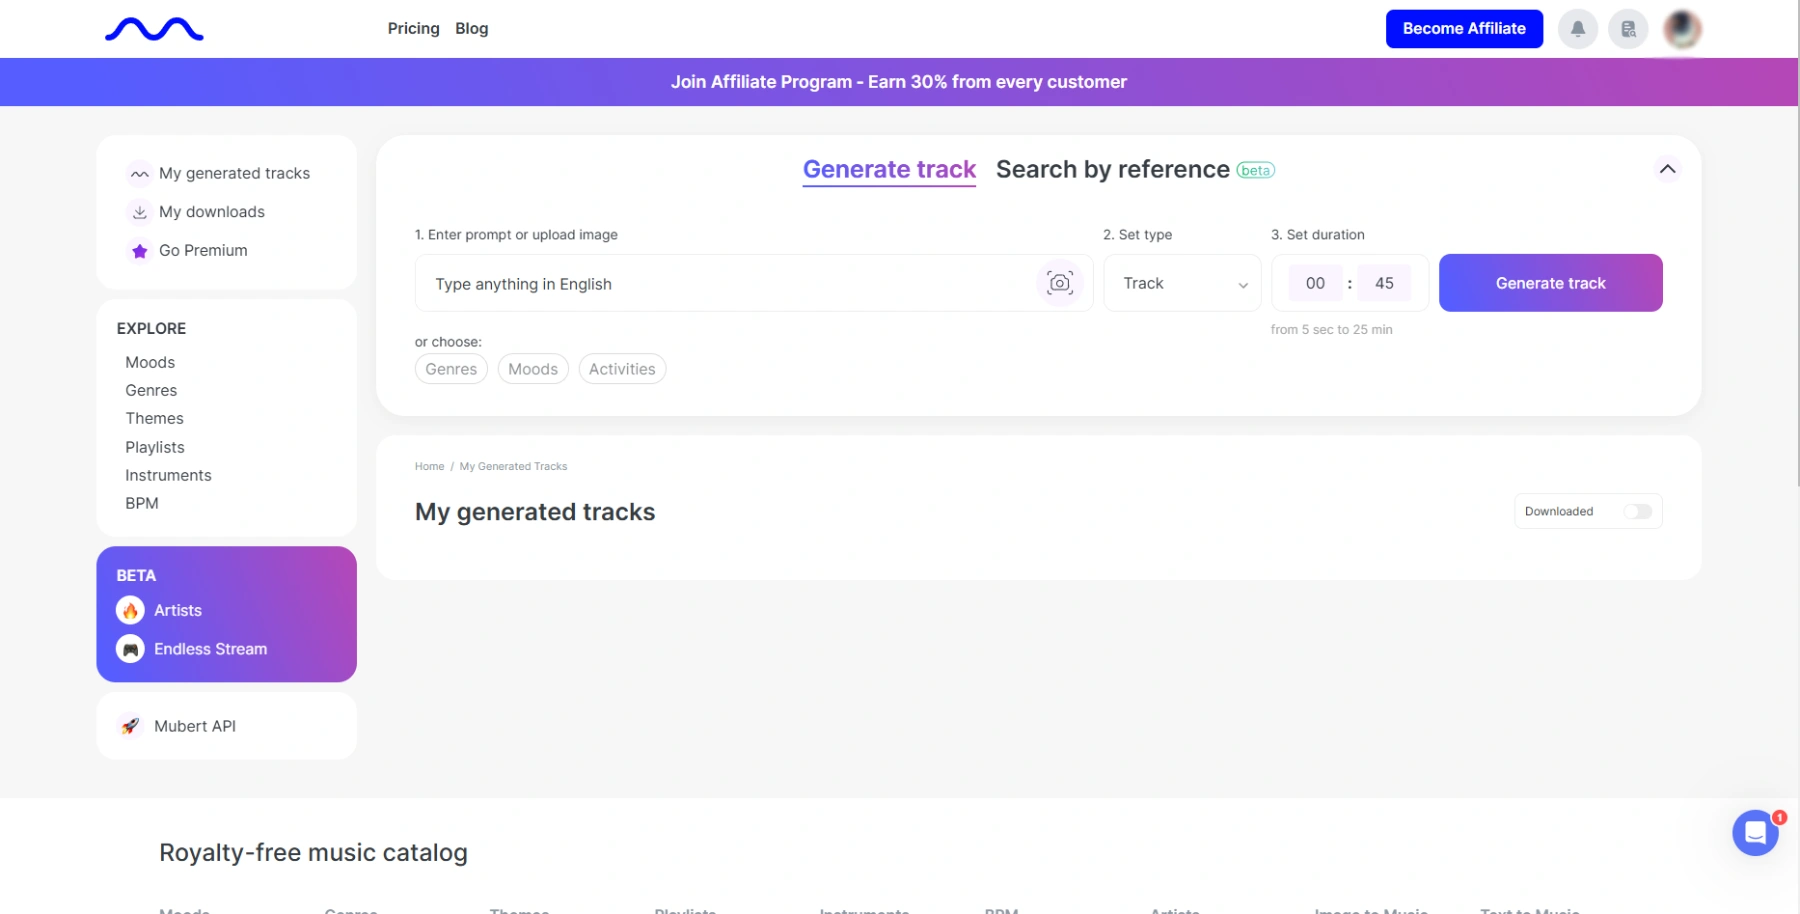Open Go Premium in the sidebar
Screen dimensions: 1800x914
203,250
